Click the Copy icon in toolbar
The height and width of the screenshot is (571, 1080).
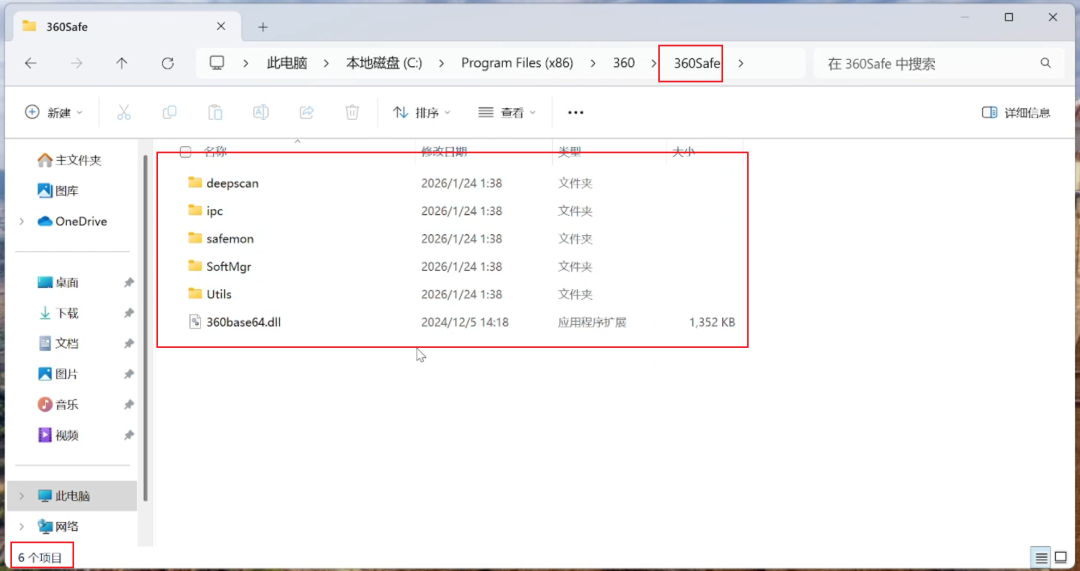coord(169,112)
